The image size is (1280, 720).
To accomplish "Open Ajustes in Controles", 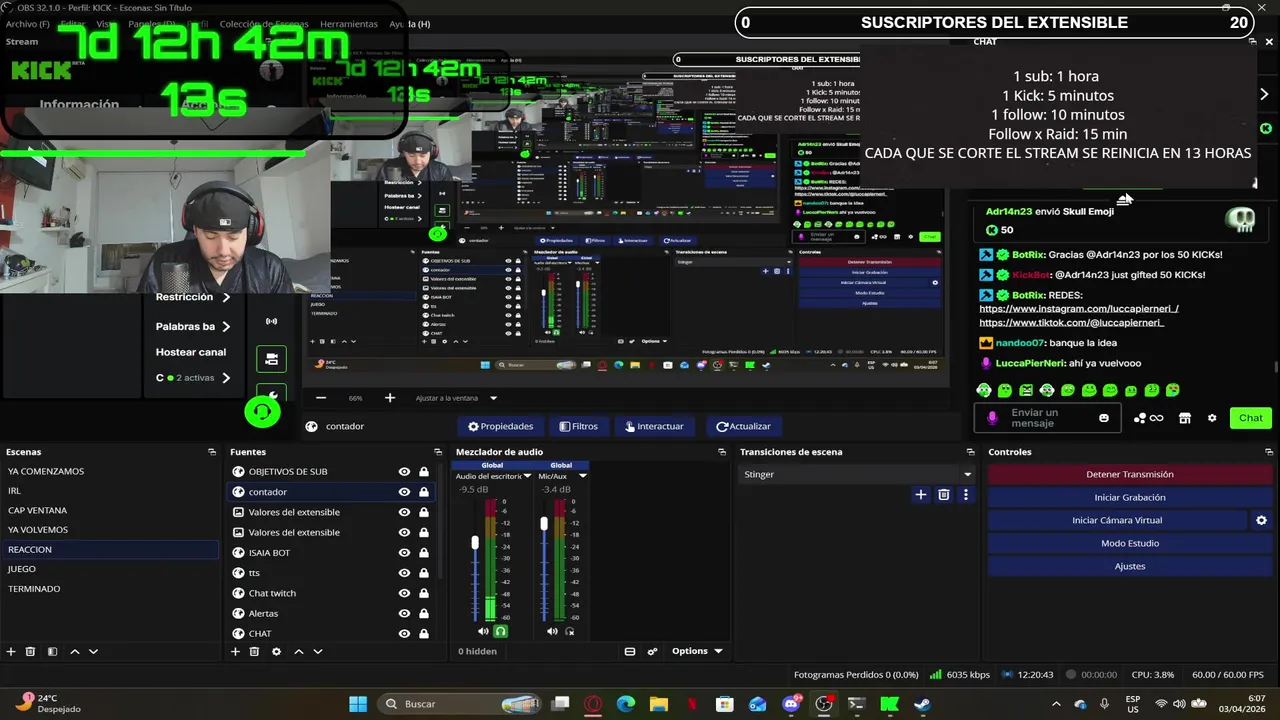I will (x=1130, y=566).
